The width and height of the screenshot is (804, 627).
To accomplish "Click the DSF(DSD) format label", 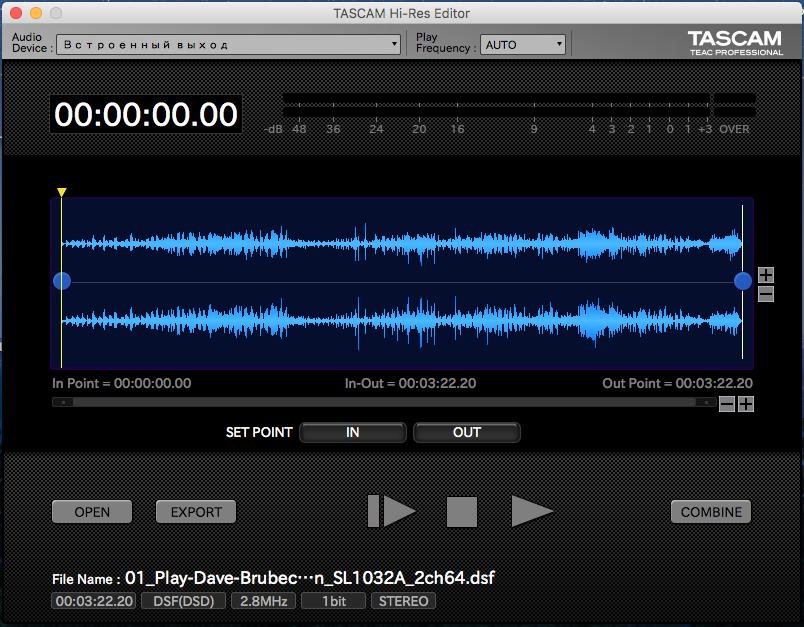I will [x=184, y=601].
